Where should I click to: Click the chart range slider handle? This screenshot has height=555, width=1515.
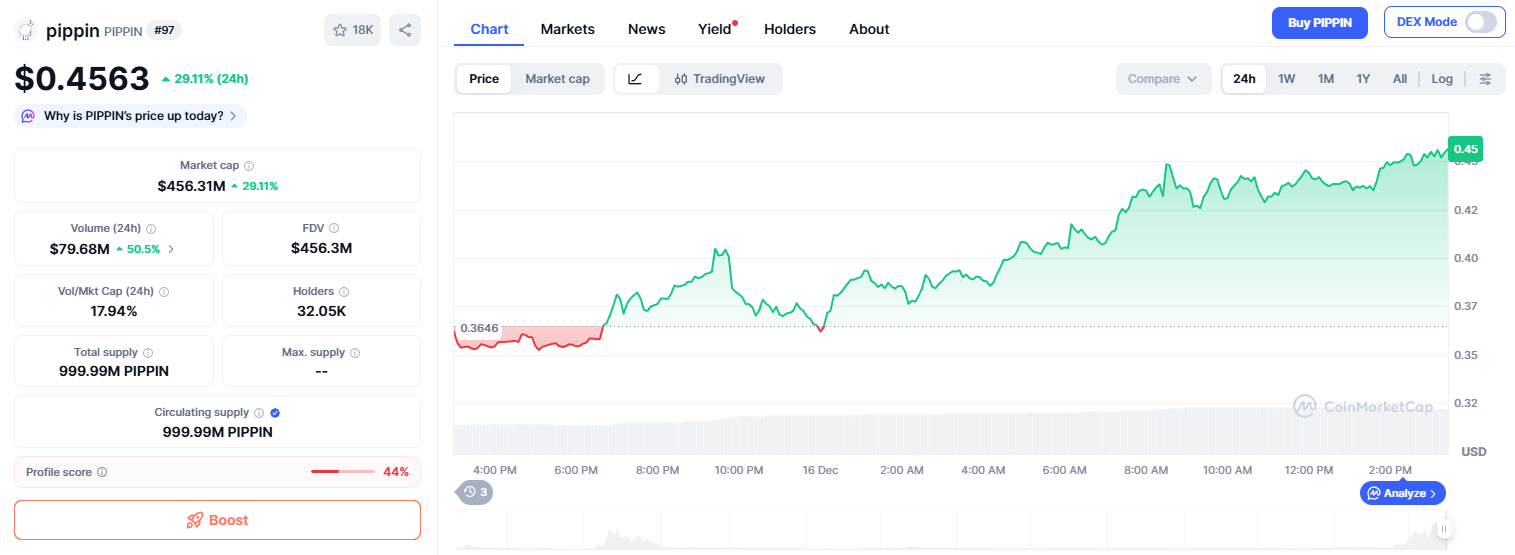coord(1443,529)
